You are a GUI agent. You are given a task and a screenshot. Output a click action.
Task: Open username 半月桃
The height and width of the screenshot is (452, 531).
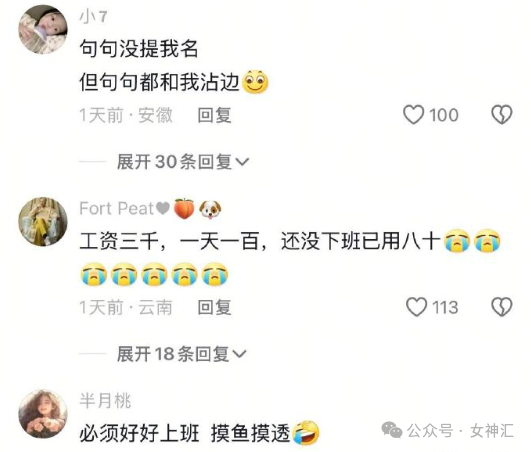(x=105, y=401)
